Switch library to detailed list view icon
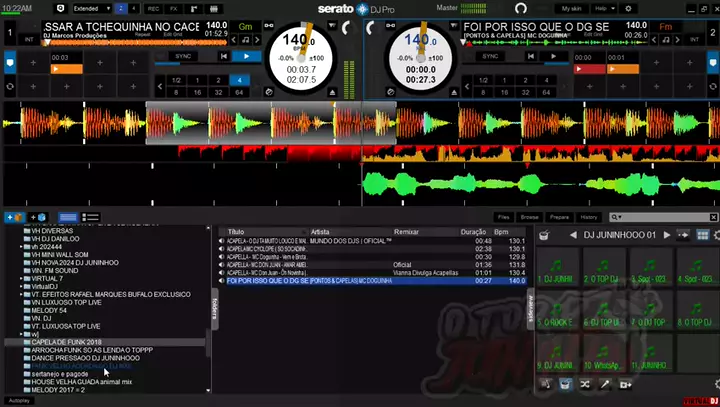The height and width of the screenshot is (407, 720). click(x=90, y=217)
